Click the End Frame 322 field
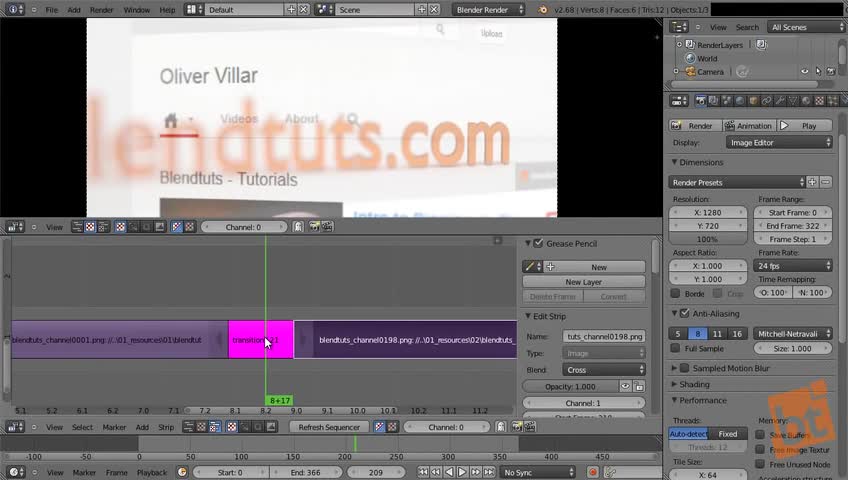The height and width of the screenshot is (480, 848). coord(792,226)
